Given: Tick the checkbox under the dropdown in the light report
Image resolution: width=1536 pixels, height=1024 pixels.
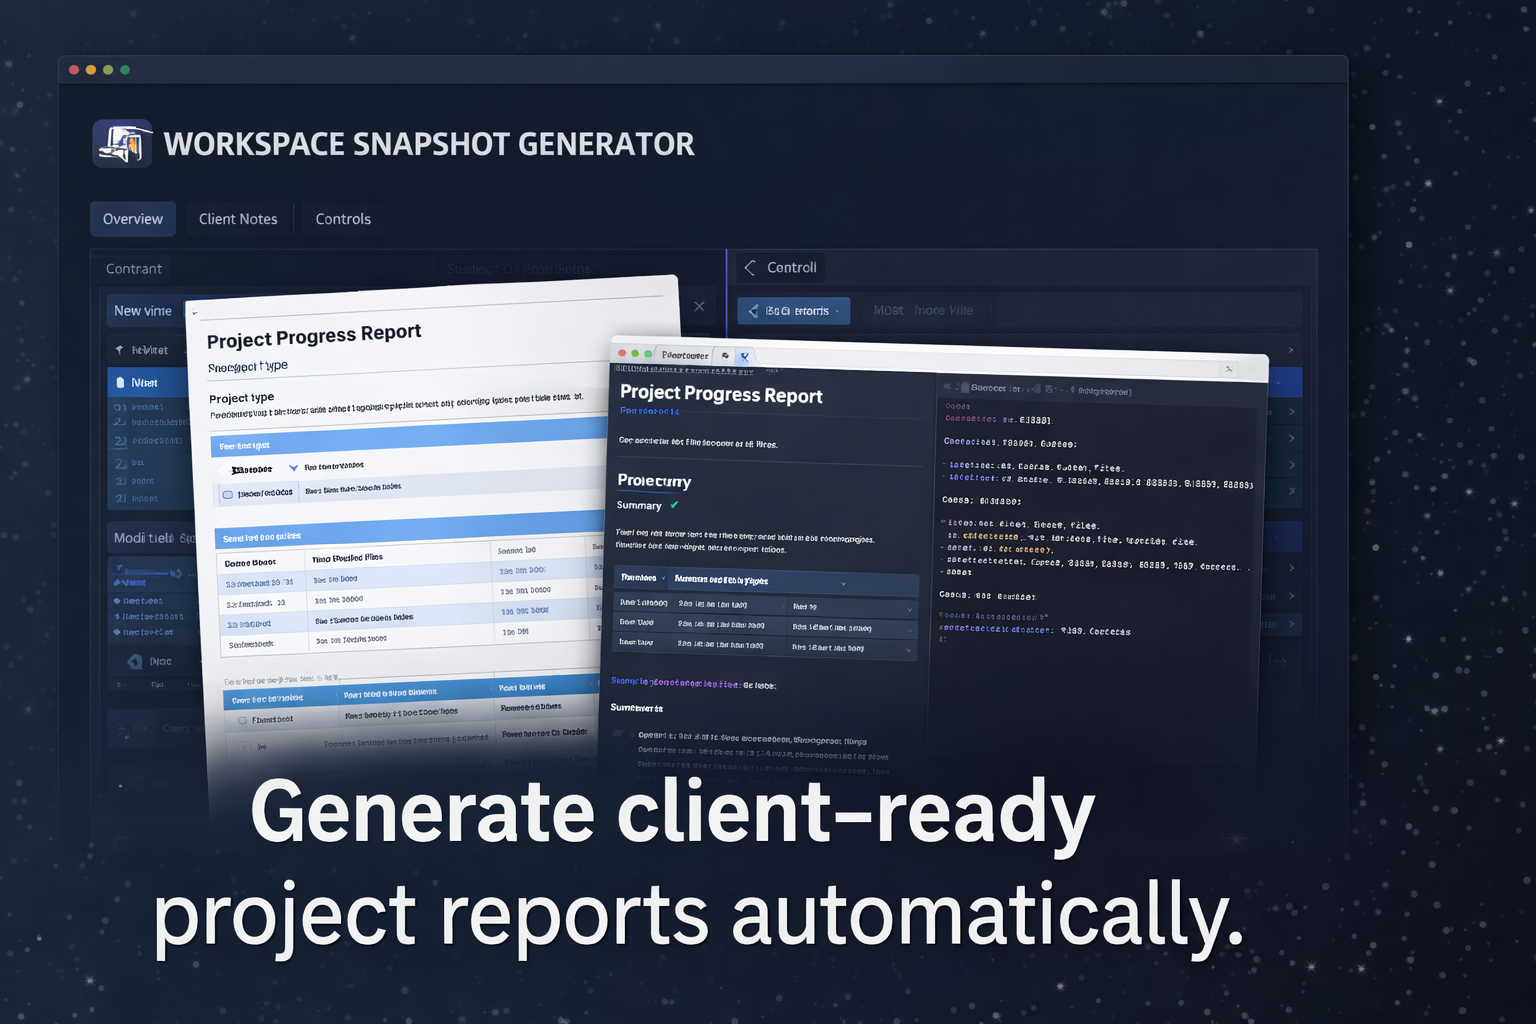Looking at the screenshot, I should tap(227, 495).
